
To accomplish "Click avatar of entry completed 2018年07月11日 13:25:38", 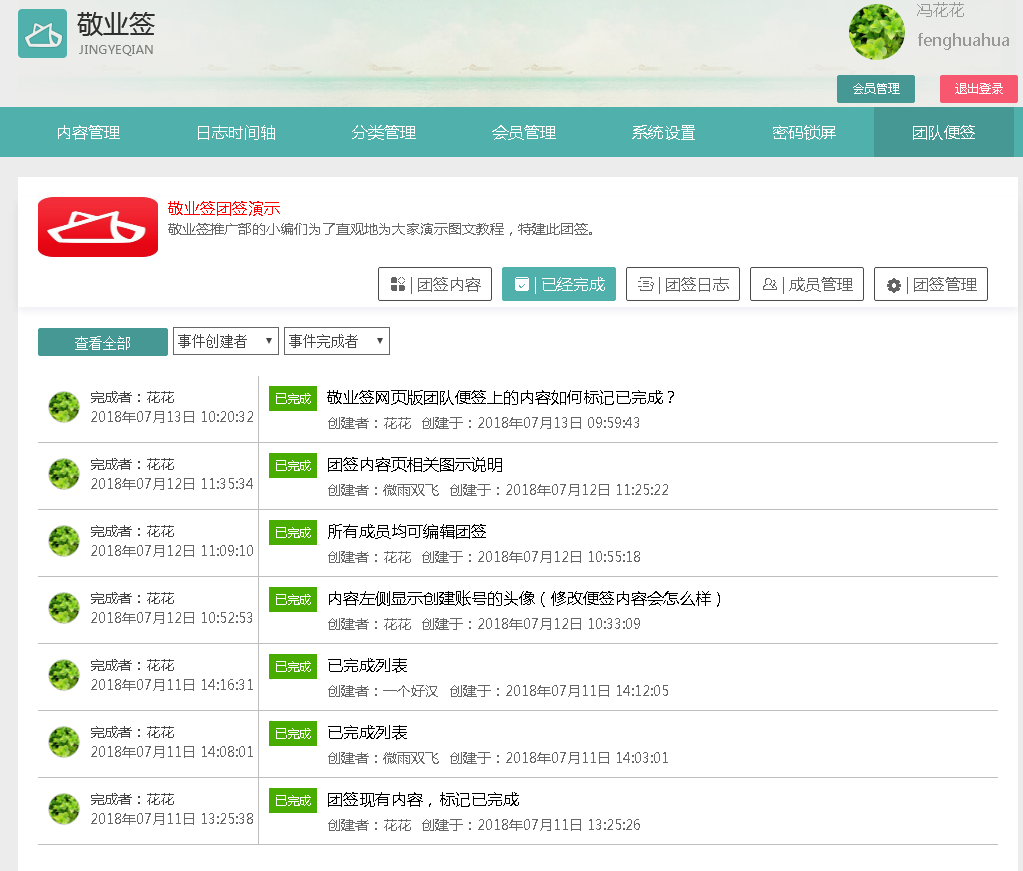I will [64, 810].
